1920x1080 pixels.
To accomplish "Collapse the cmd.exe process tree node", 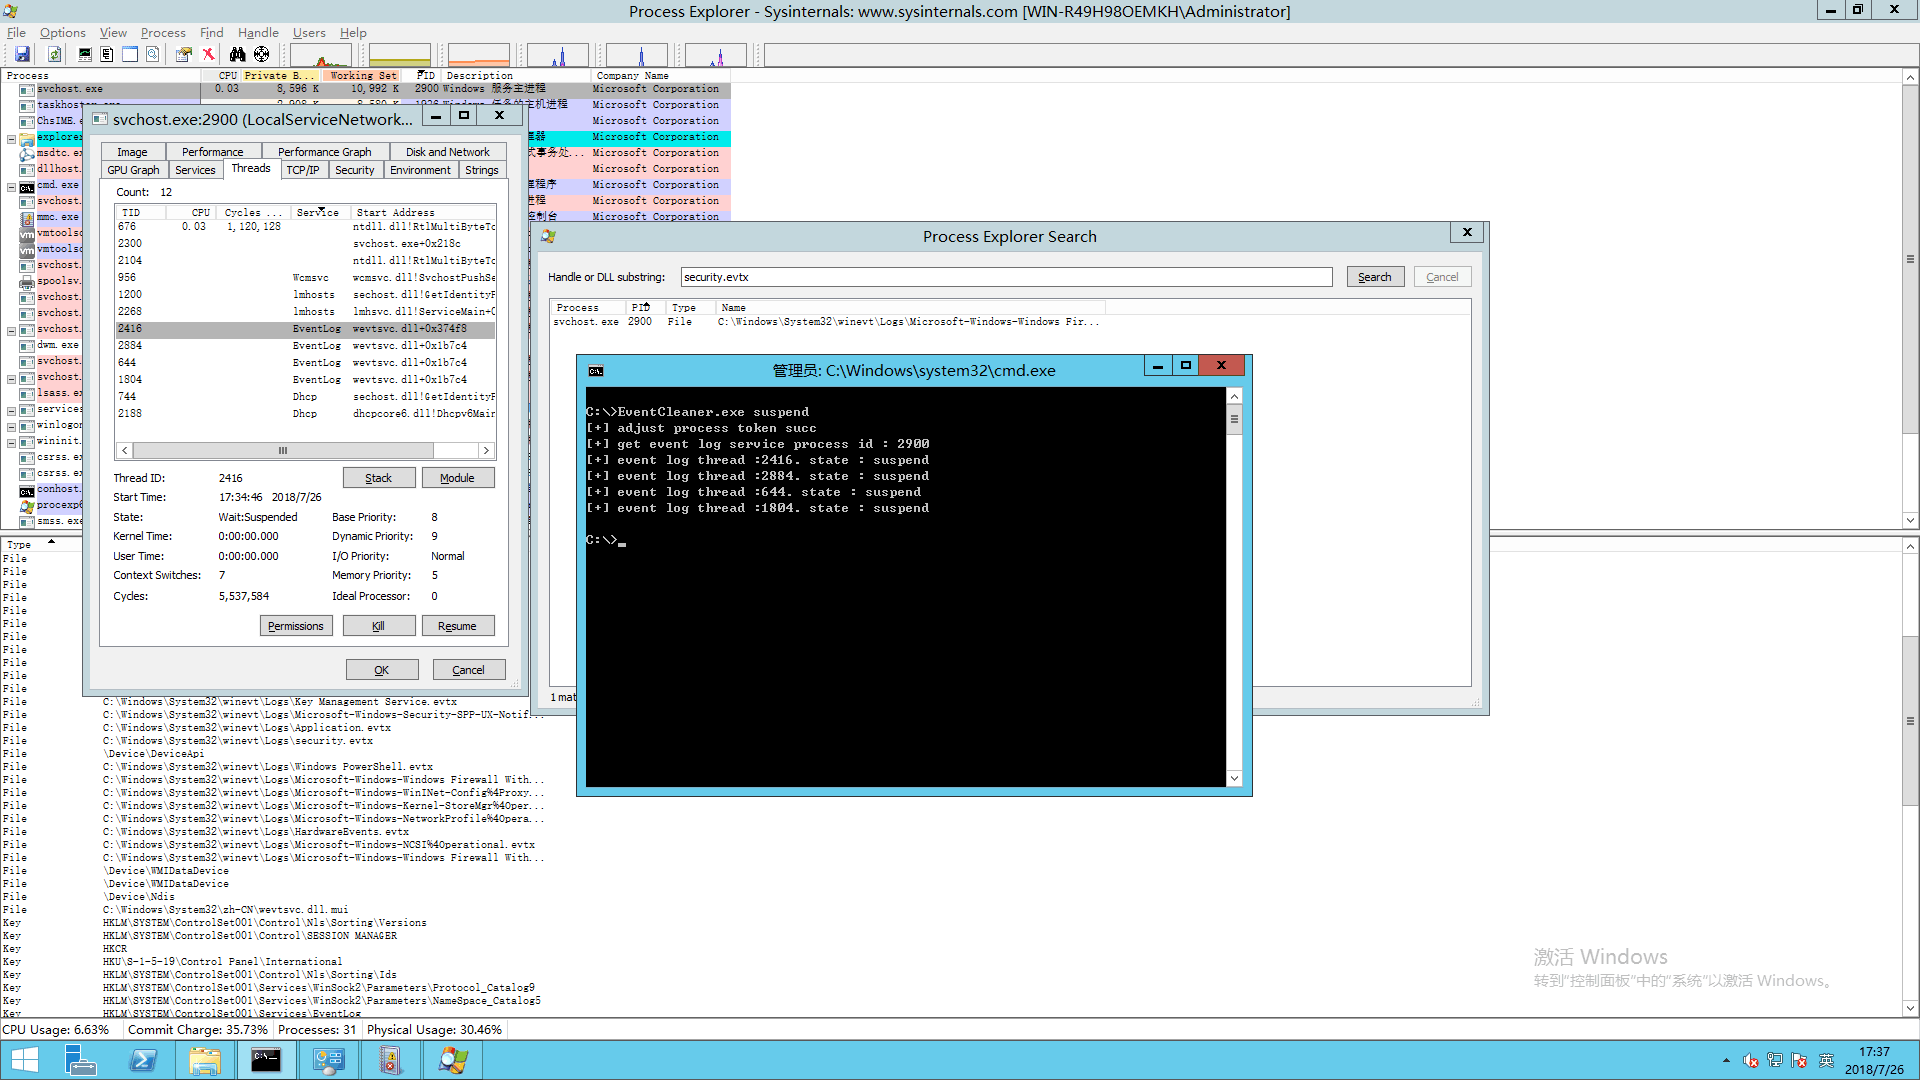I will tap(11, 187).
